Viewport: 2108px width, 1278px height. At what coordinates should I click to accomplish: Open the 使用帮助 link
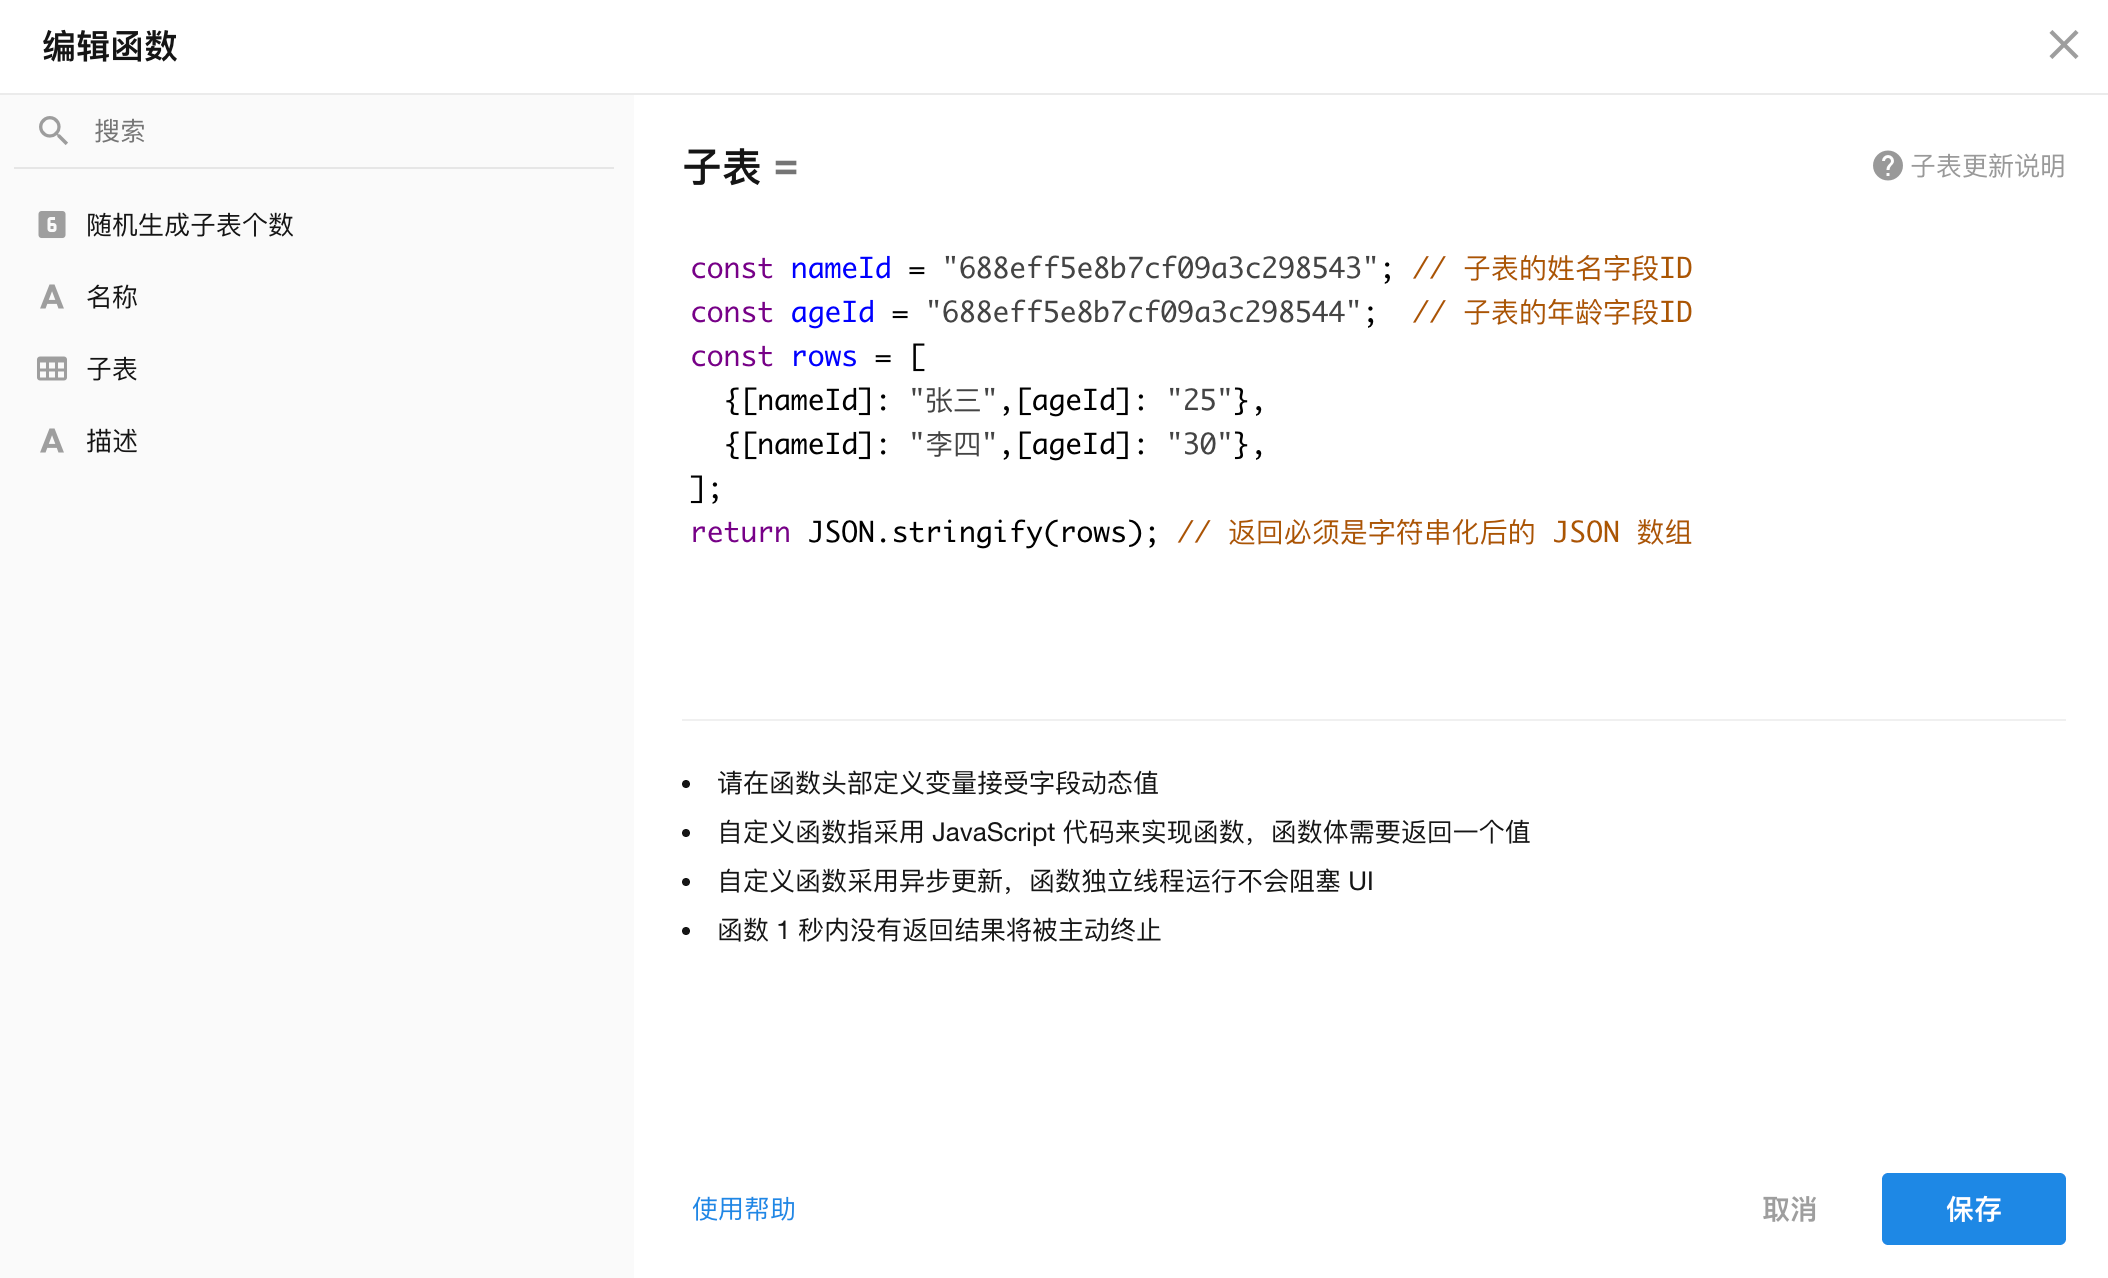click(x=743, y=1209)
